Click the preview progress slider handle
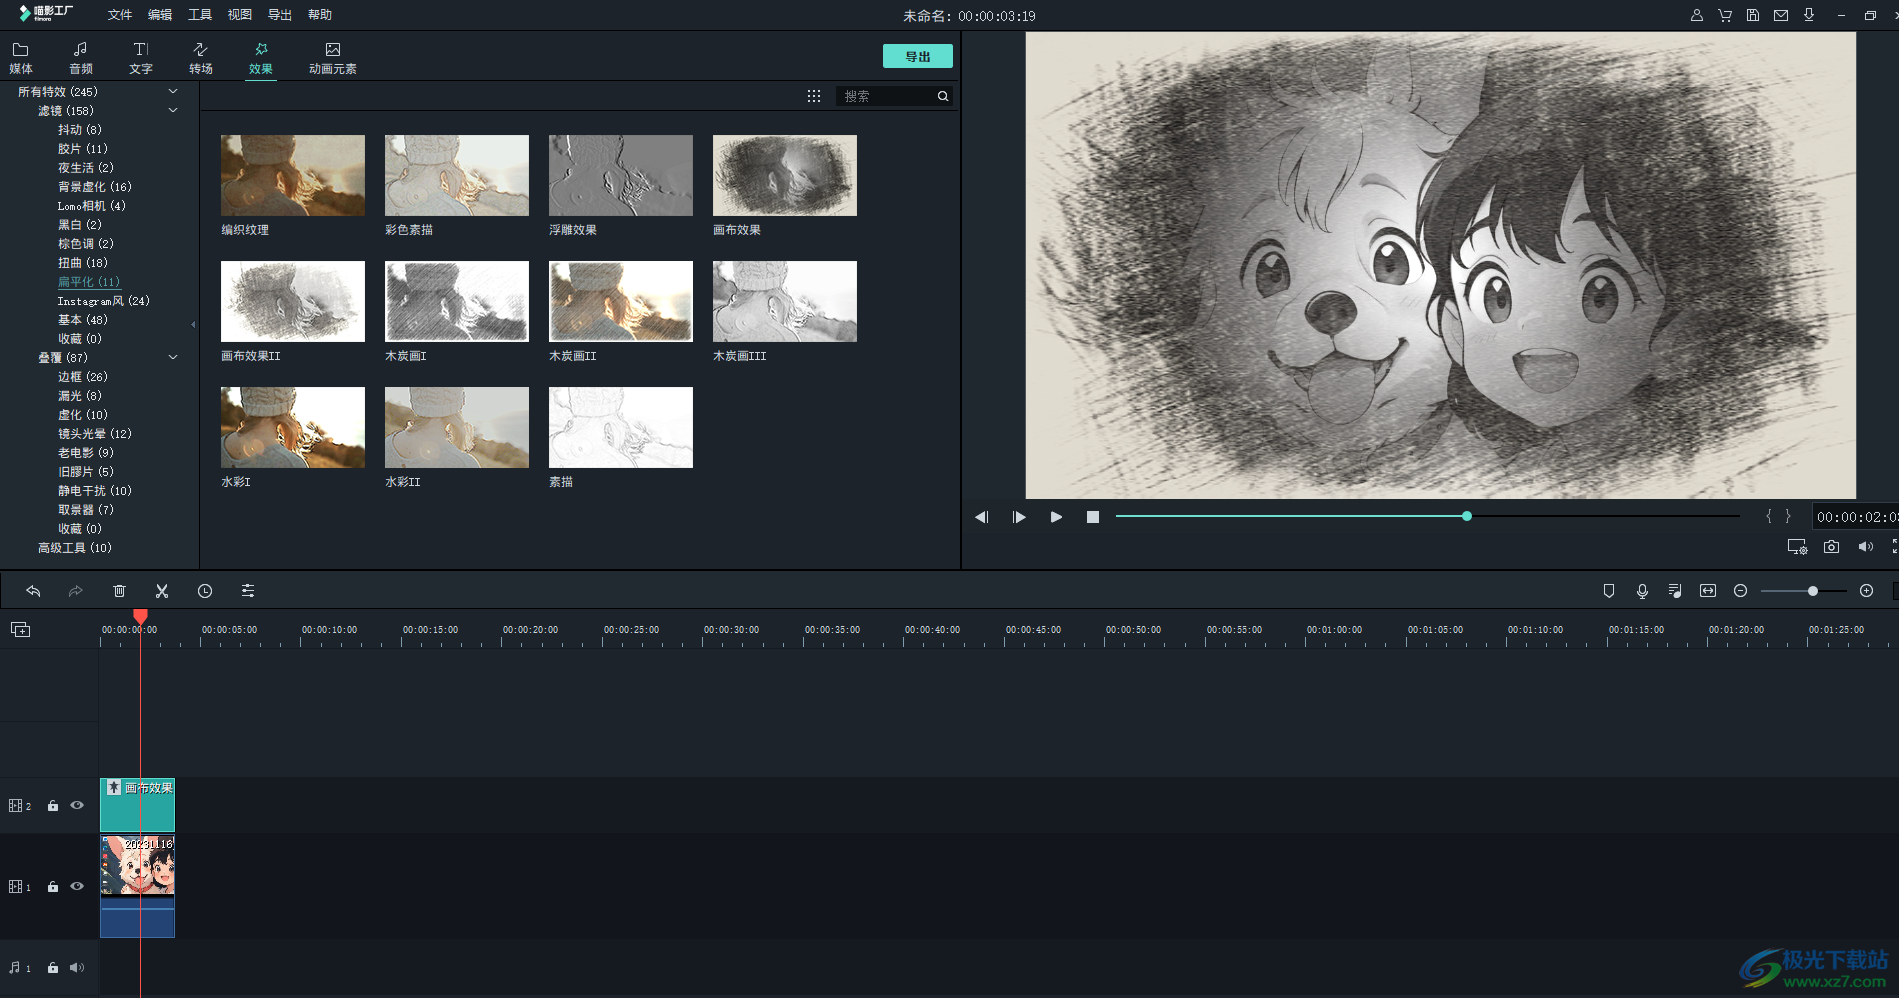Viewport: 1899px width, 998px height. click(1467, 516)
